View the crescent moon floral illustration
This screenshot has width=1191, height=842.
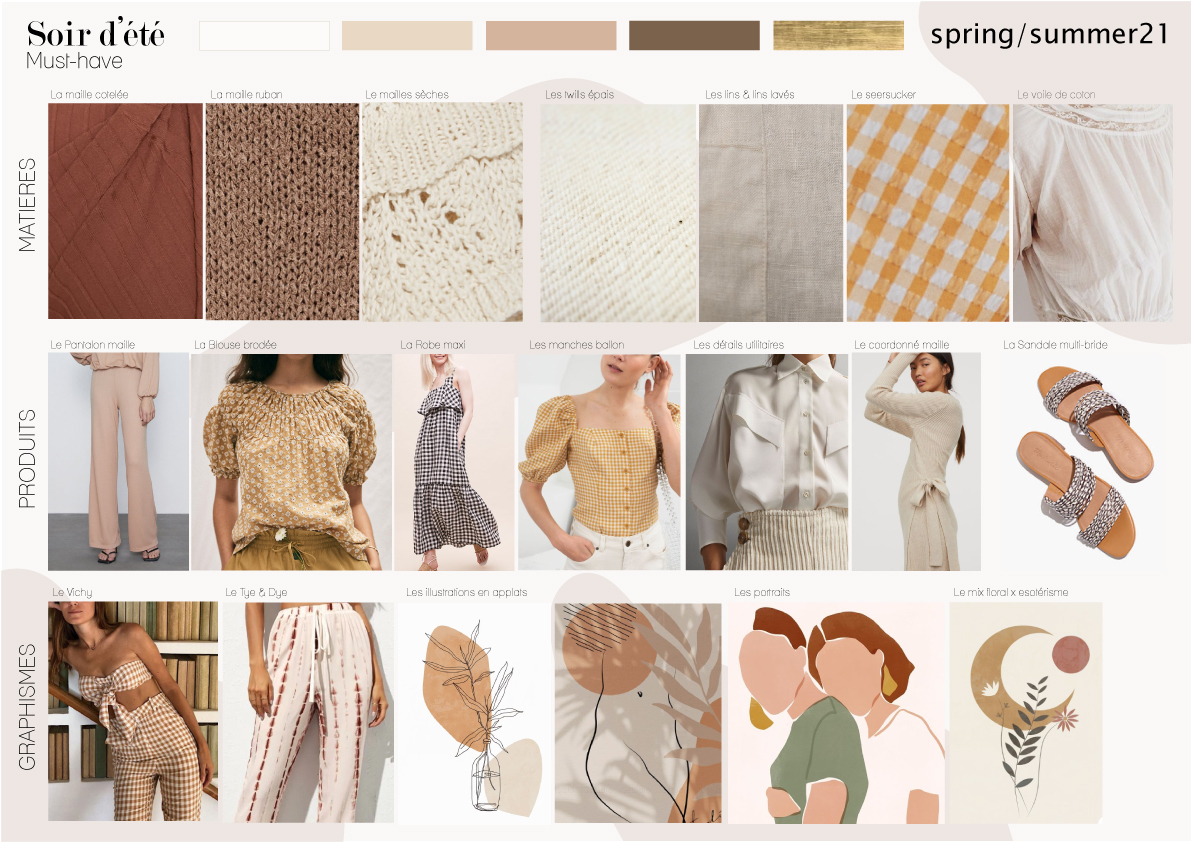(x=1025, y=714)
